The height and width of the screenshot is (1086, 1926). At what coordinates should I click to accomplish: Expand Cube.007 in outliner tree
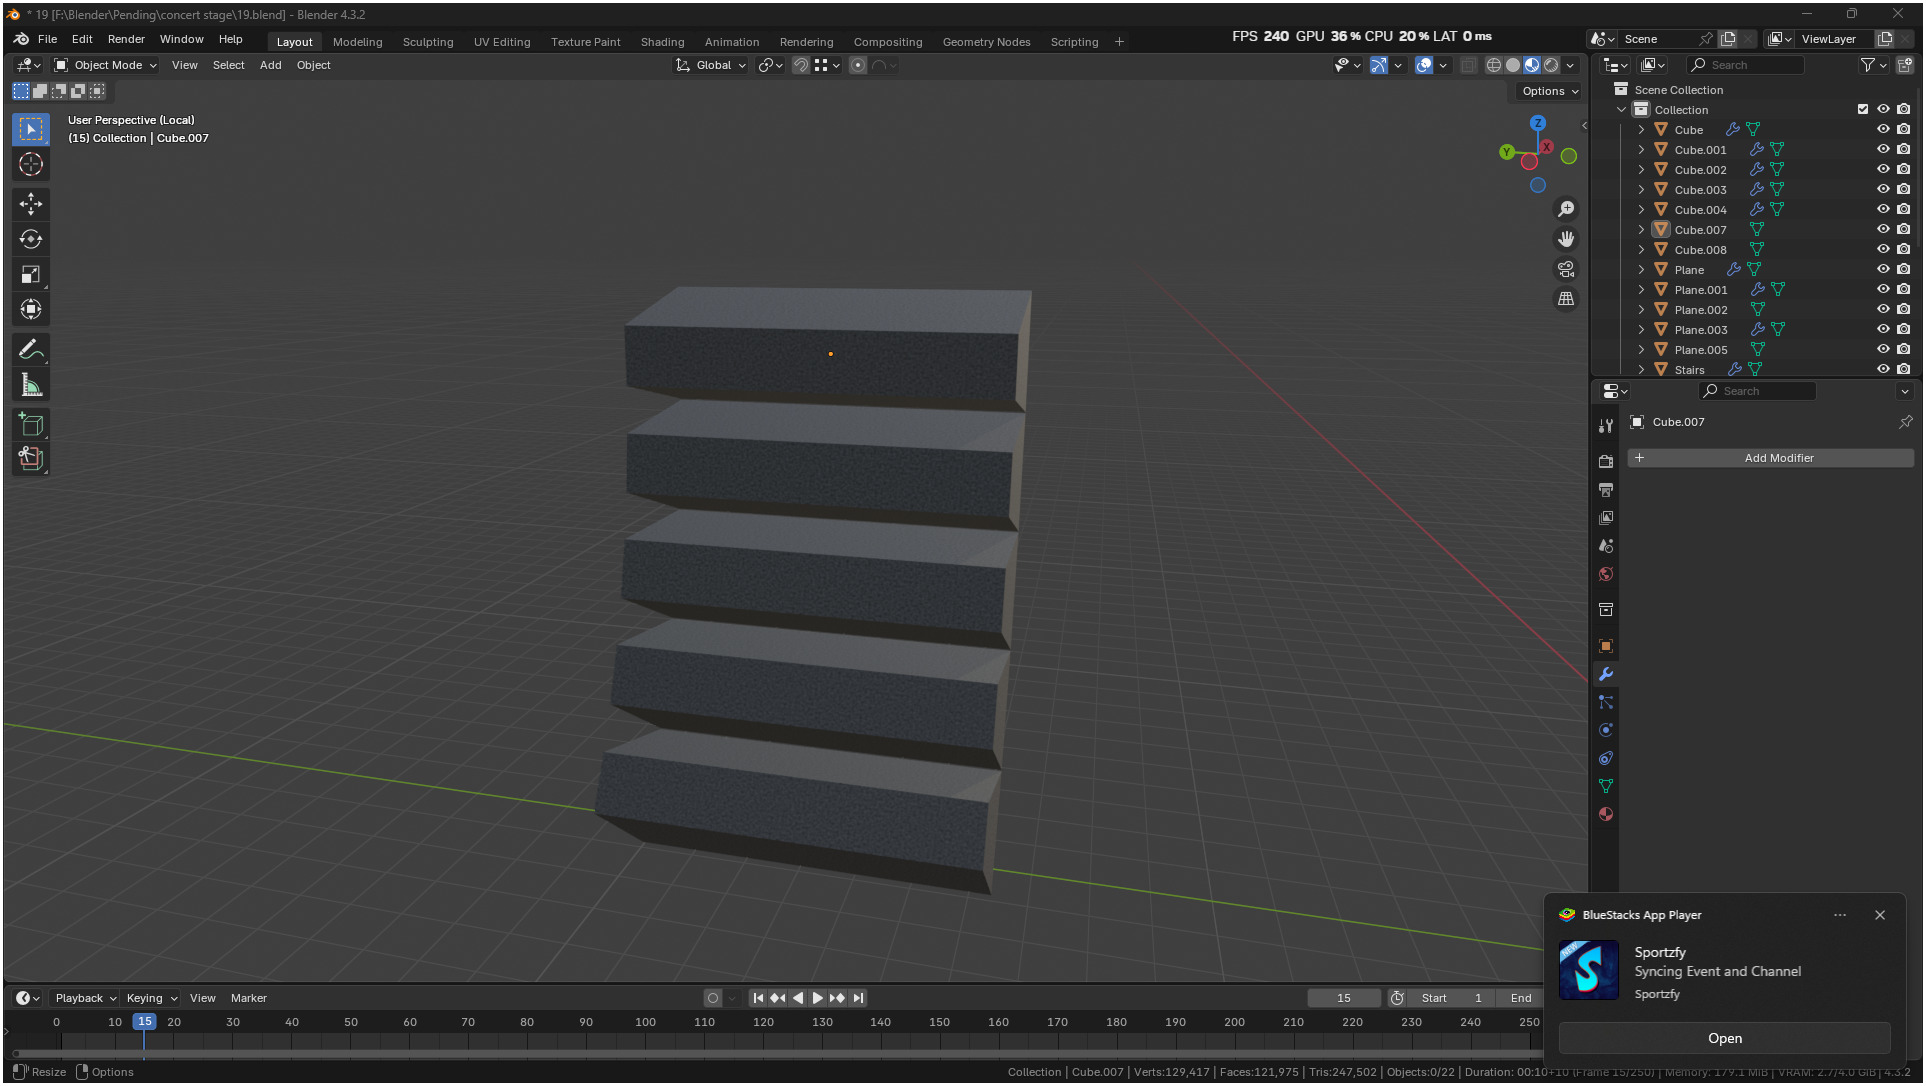(x=1641, y=229)
